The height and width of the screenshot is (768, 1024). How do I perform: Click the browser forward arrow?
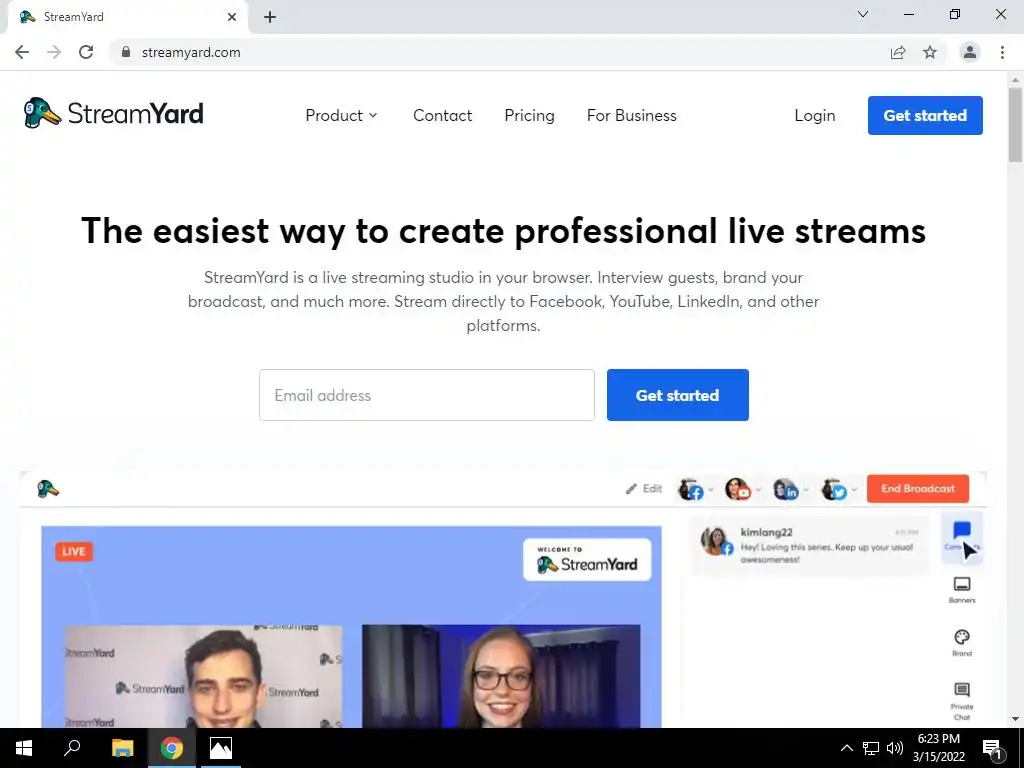coord(54,52)
